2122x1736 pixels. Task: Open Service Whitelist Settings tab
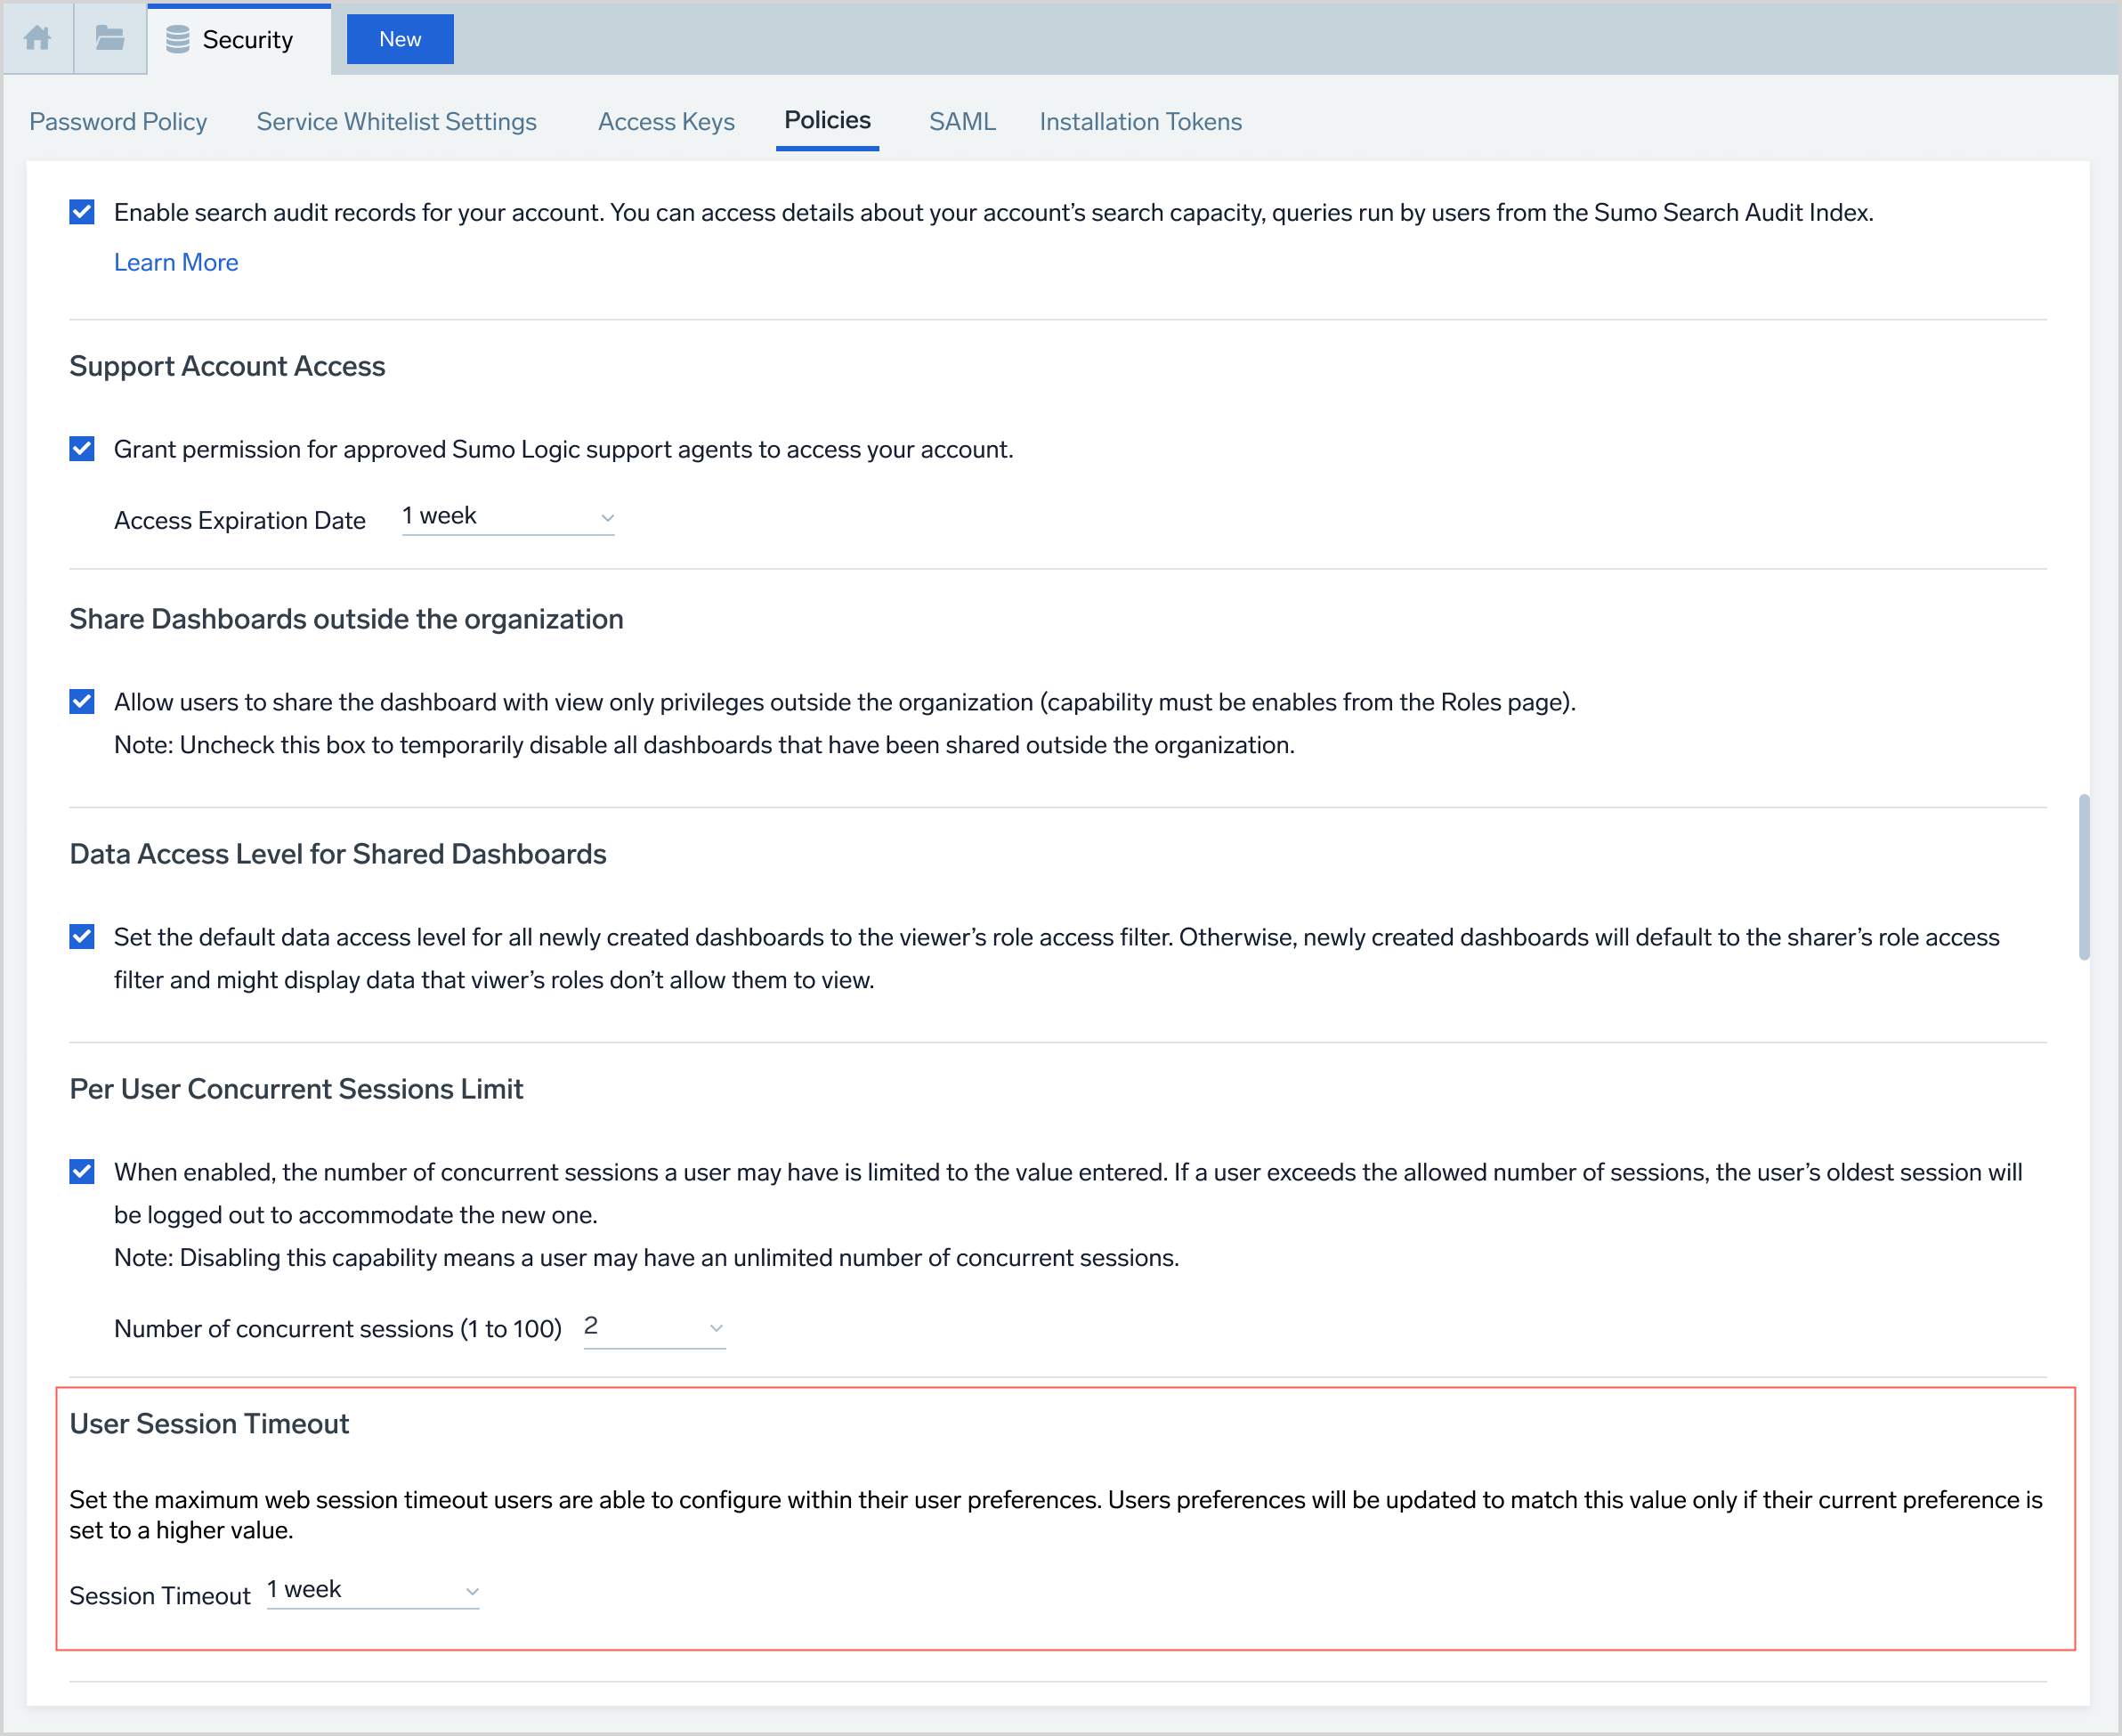click(396, 122)
